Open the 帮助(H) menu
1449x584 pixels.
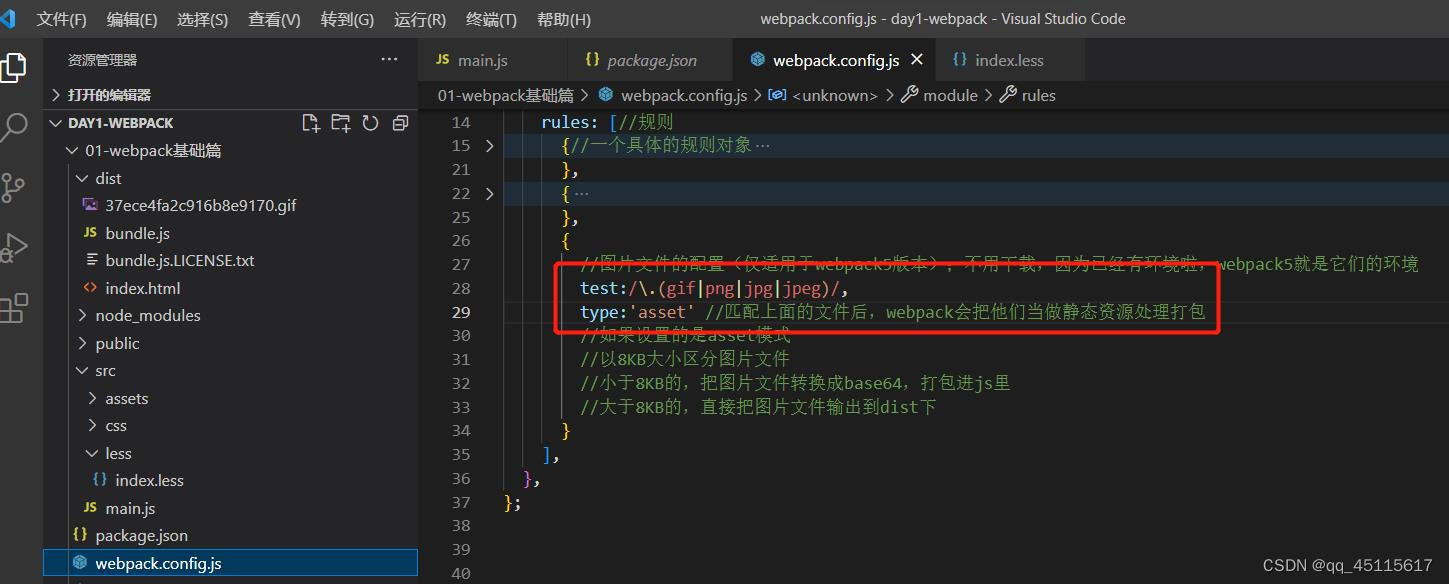point(564,19)
